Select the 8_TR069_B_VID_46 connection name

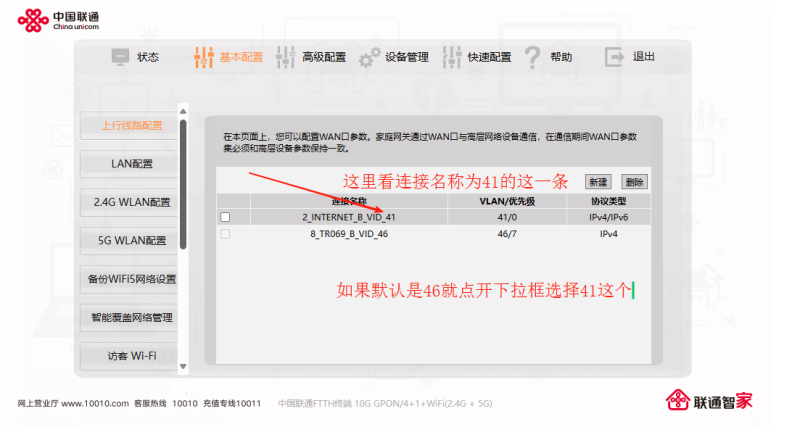coord(349,234)
